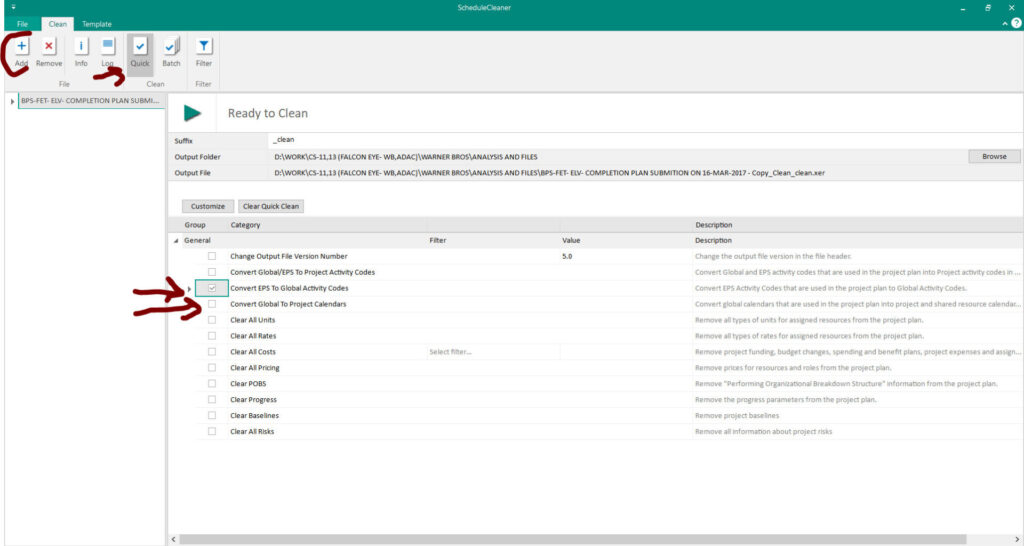Open the File tab
The image size is (1024, 546).
coord(22,24)
